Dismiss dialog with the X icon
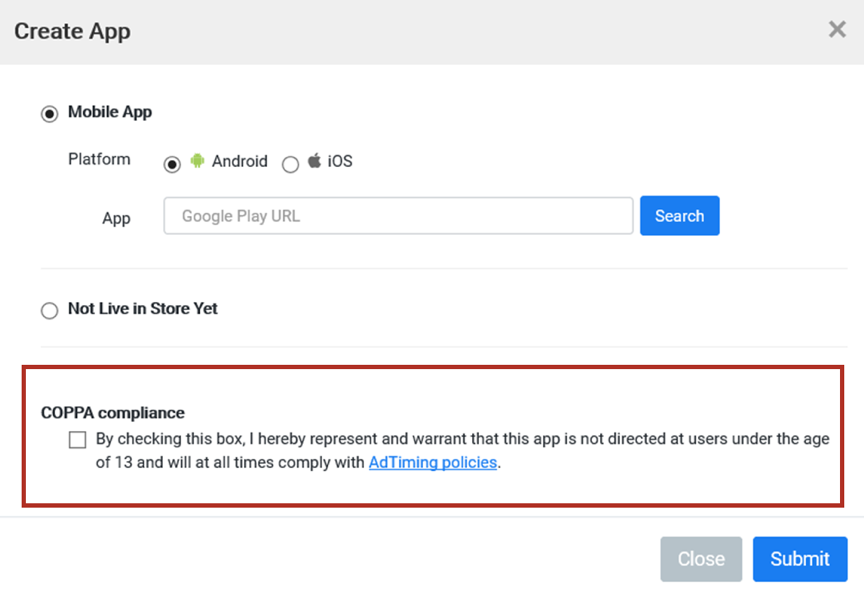The height and width of the screenshot is (597, 864). tap(837, 29)
